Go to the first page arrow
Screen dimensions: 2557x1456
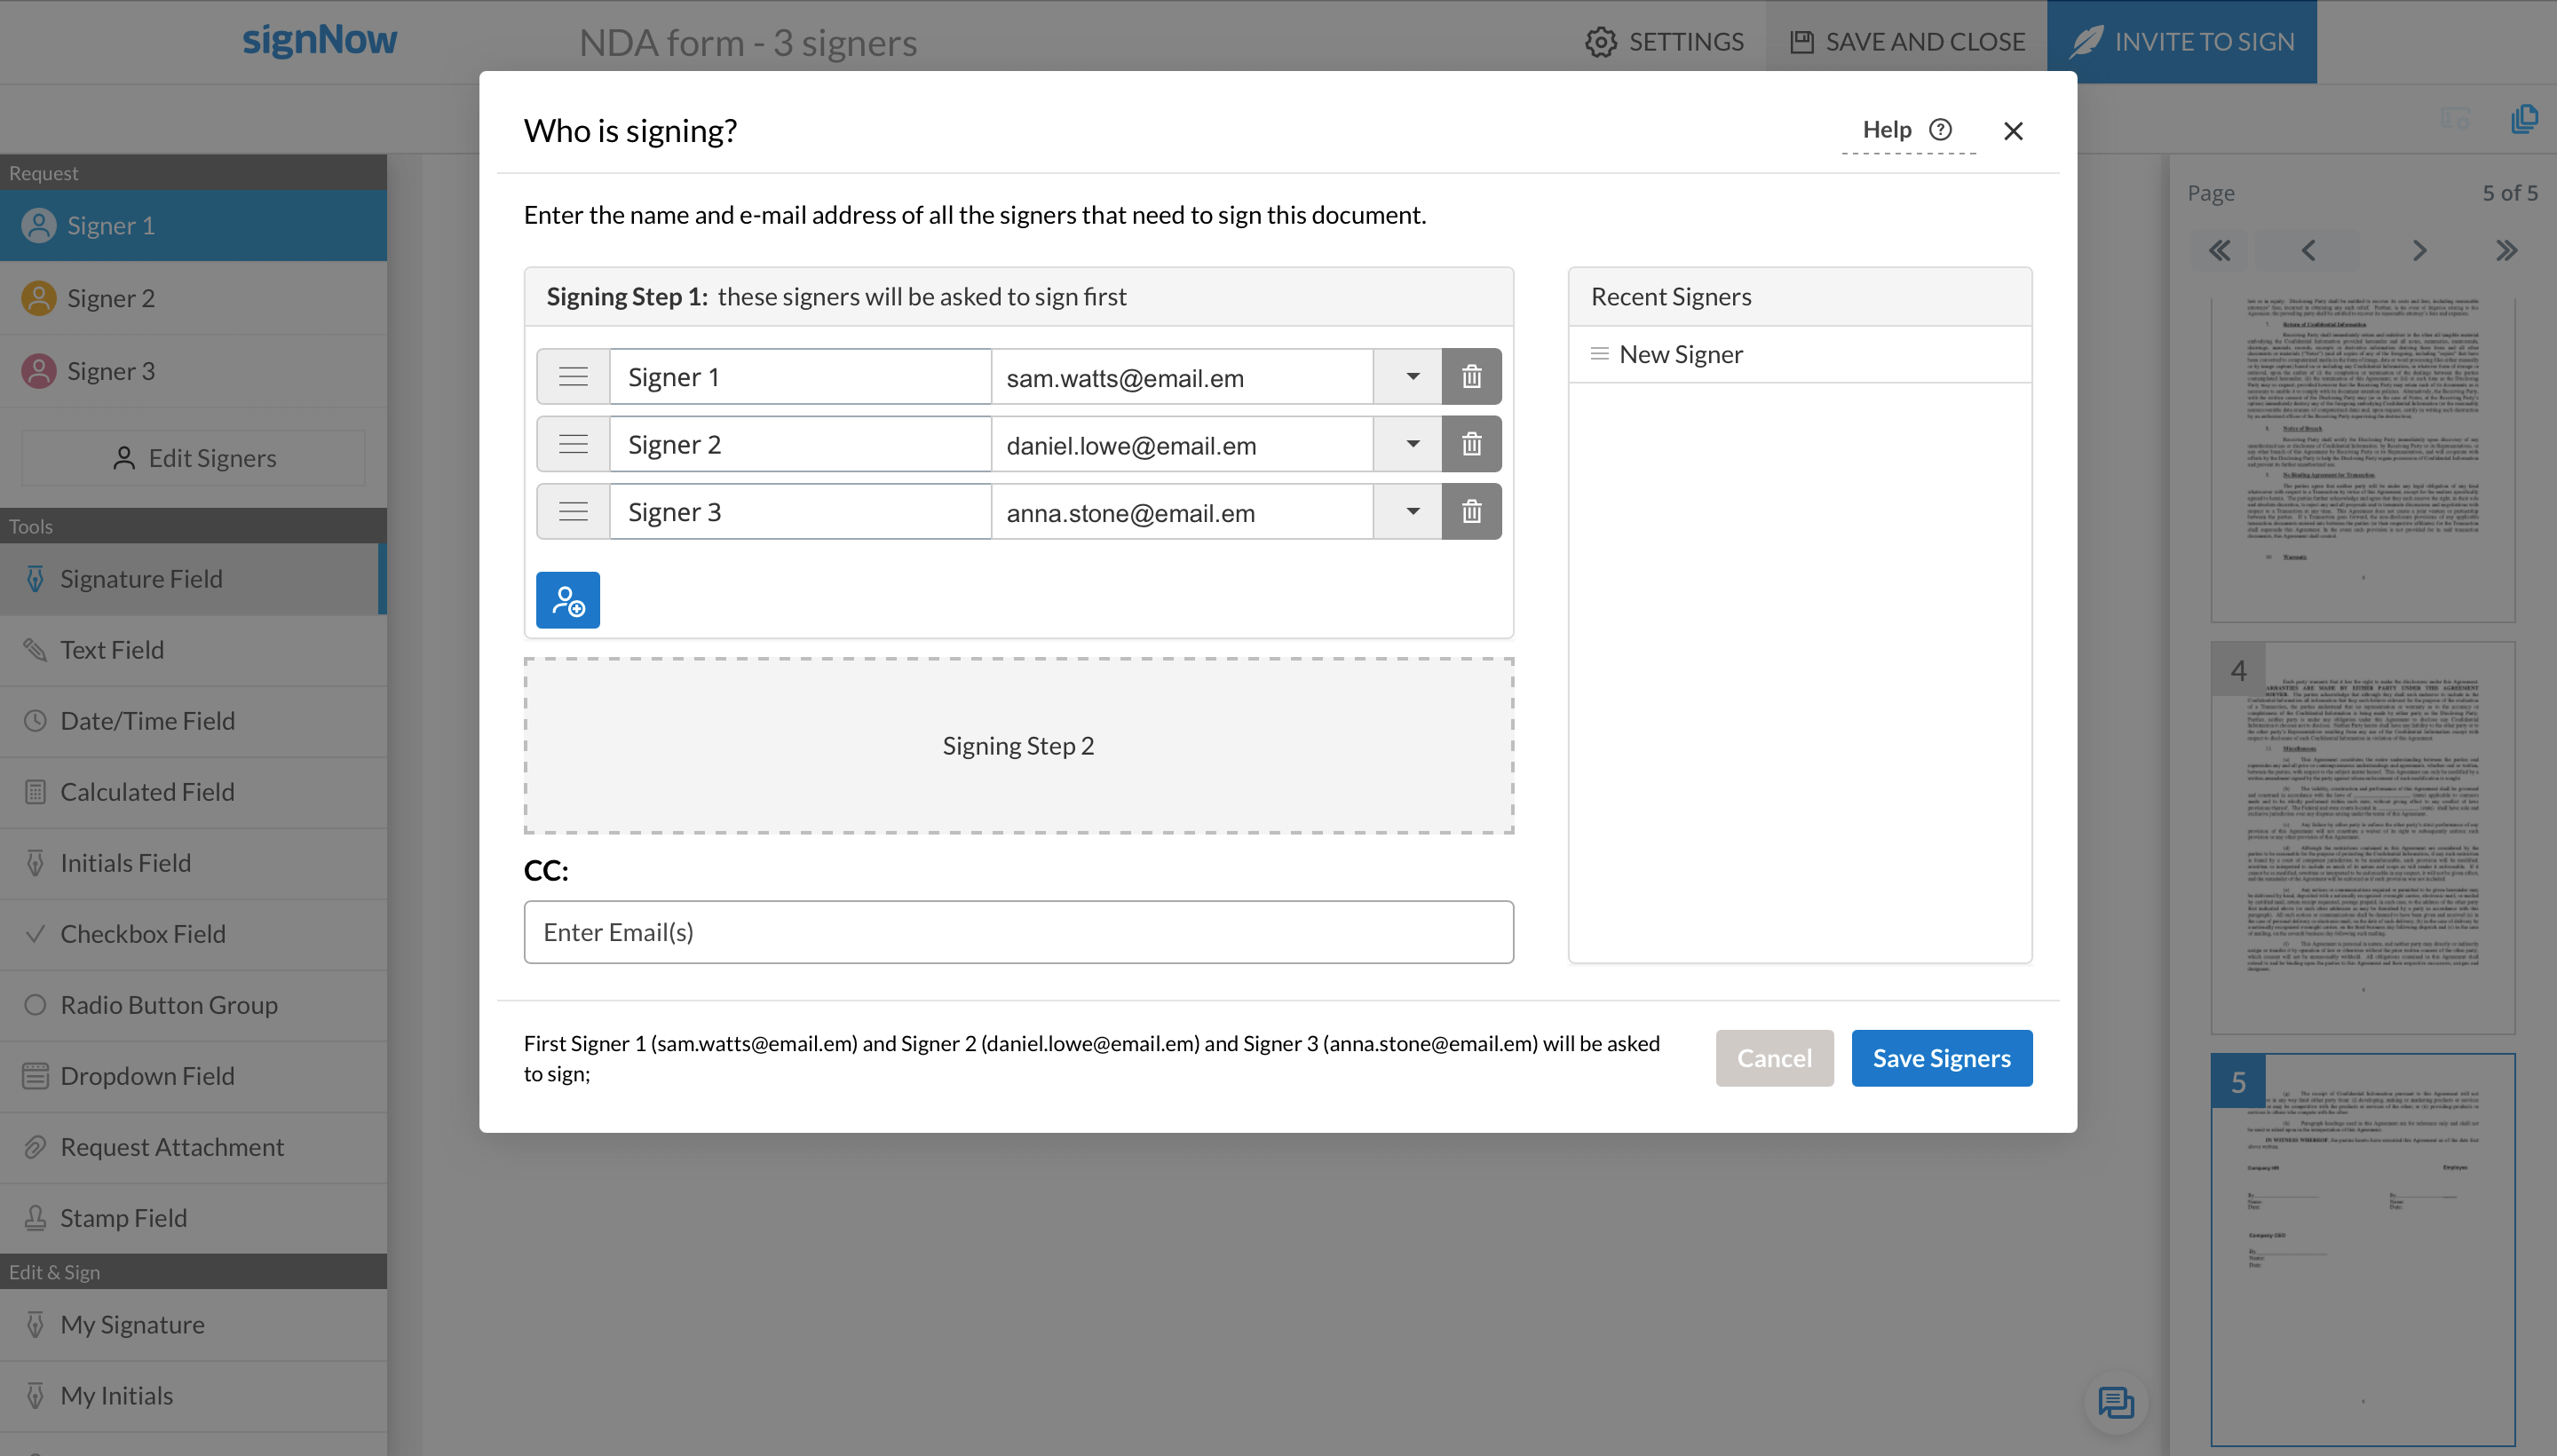click(x=2219, y=250)
